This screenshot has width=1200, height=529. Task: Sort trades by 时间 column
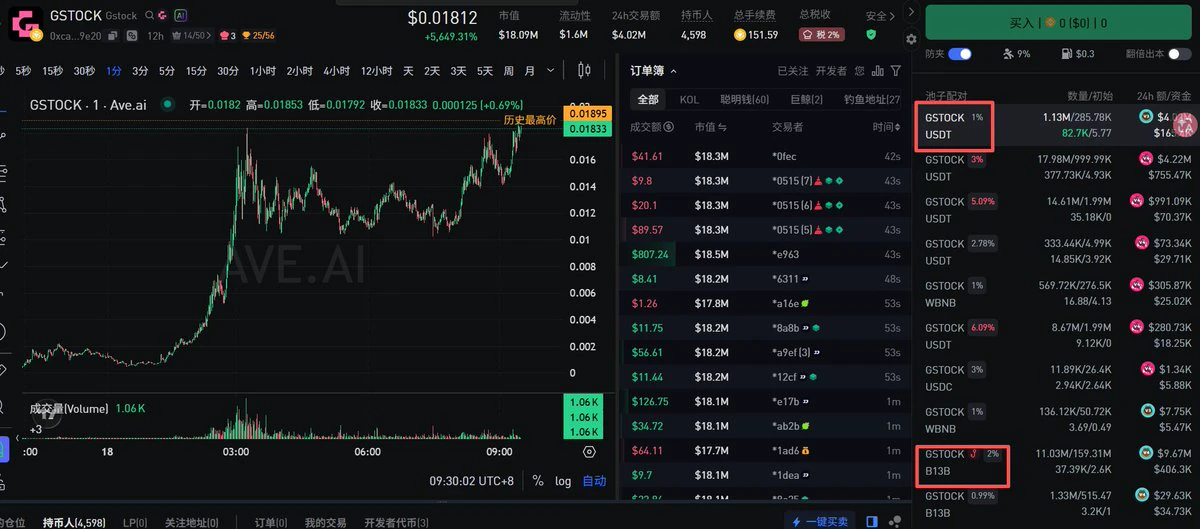pos(885,128)
